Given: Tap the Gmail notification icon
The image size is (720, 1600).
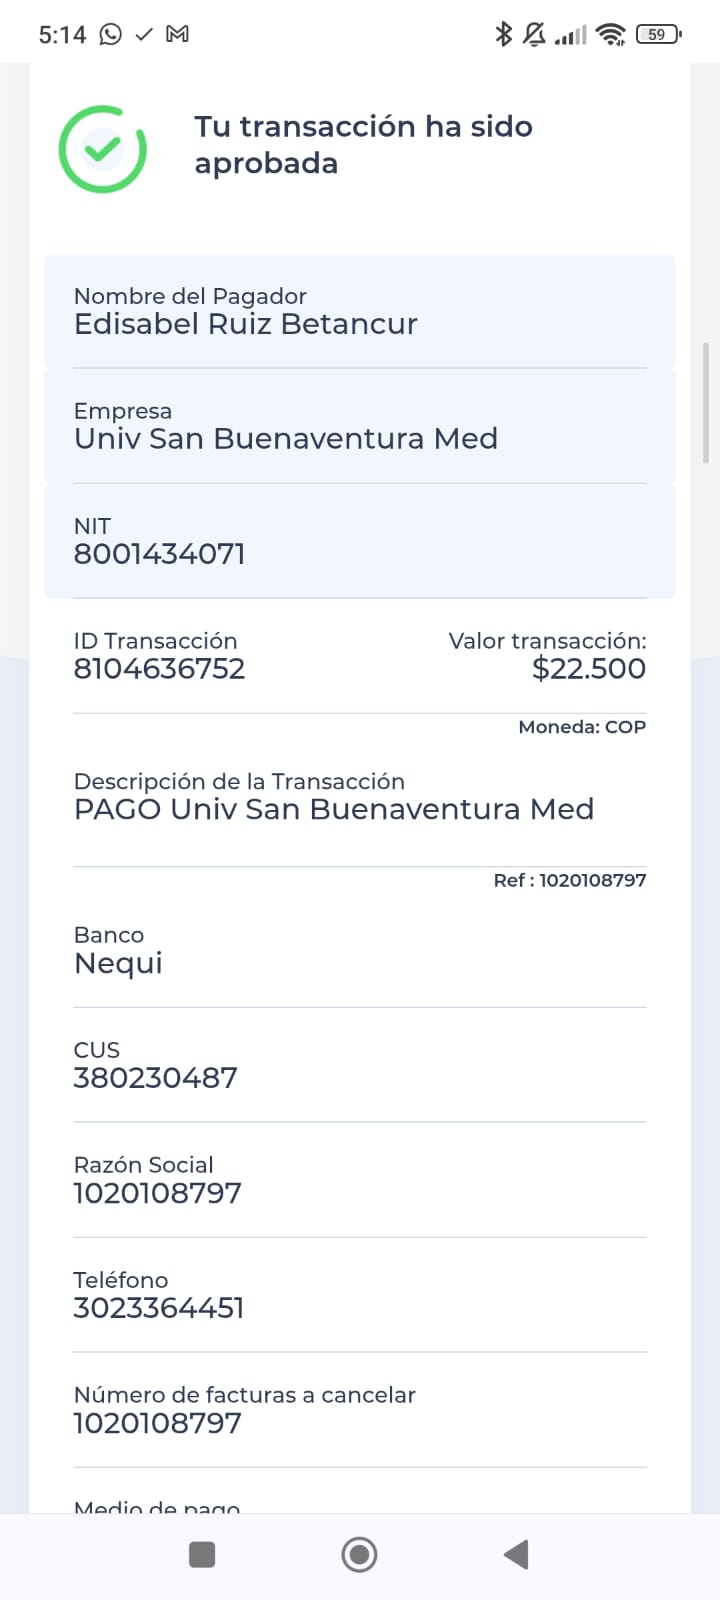Looking at the screenshot, I should click(178, 34).
